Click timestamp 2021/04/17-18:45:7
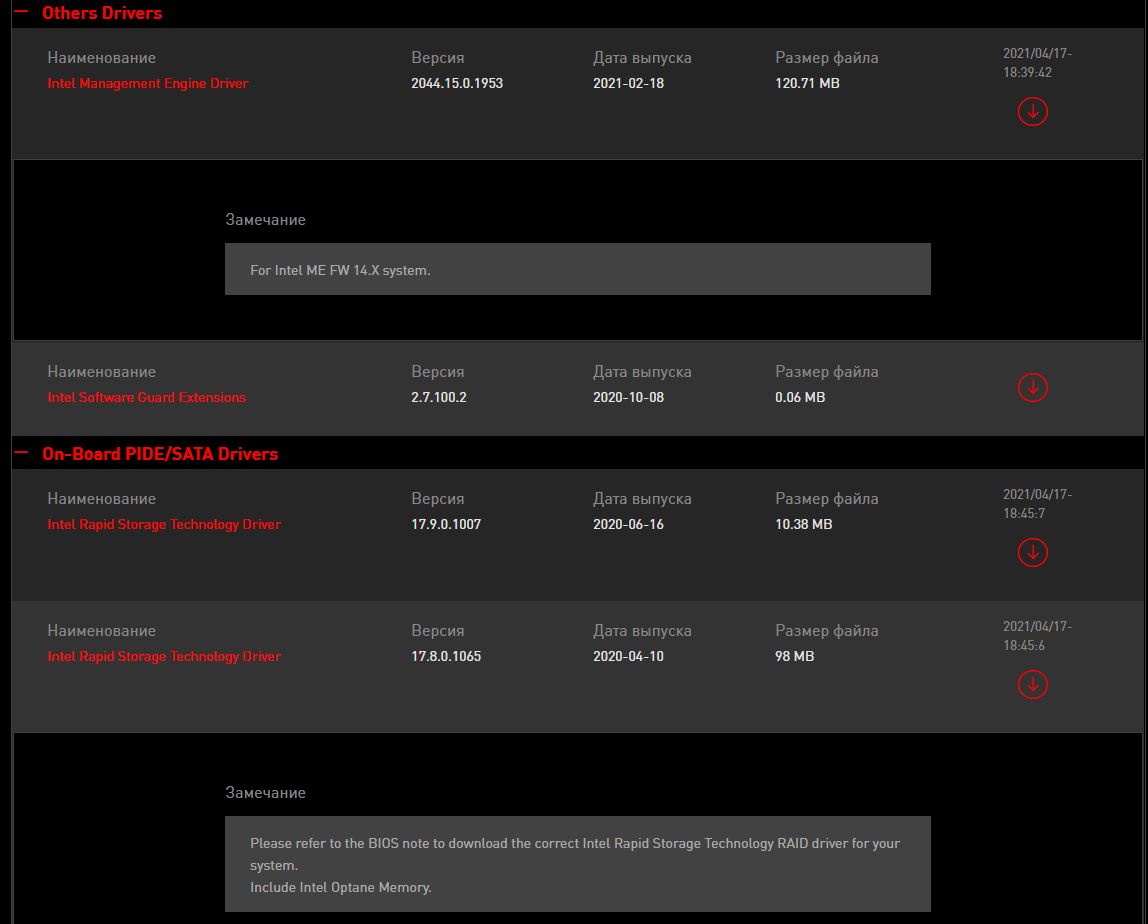 pyautogui.click(x=1037, y=504)
